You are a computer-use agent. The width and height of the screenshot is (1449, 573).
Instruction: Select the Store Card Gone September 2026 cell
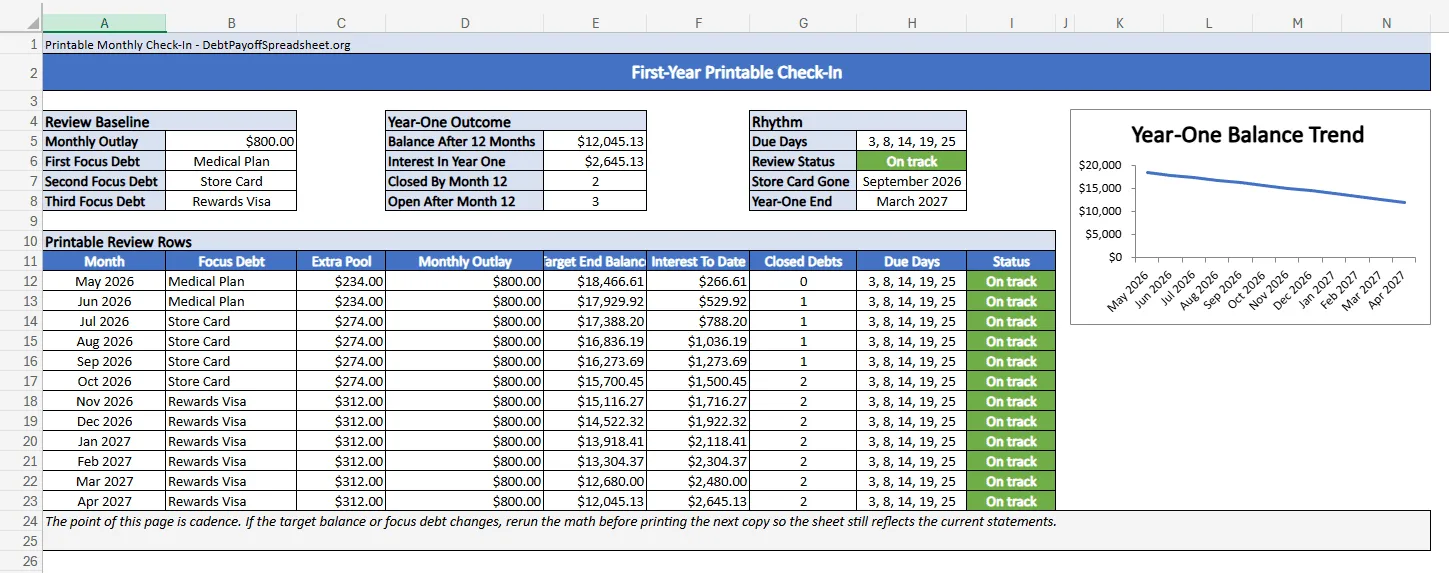(911, 181)
